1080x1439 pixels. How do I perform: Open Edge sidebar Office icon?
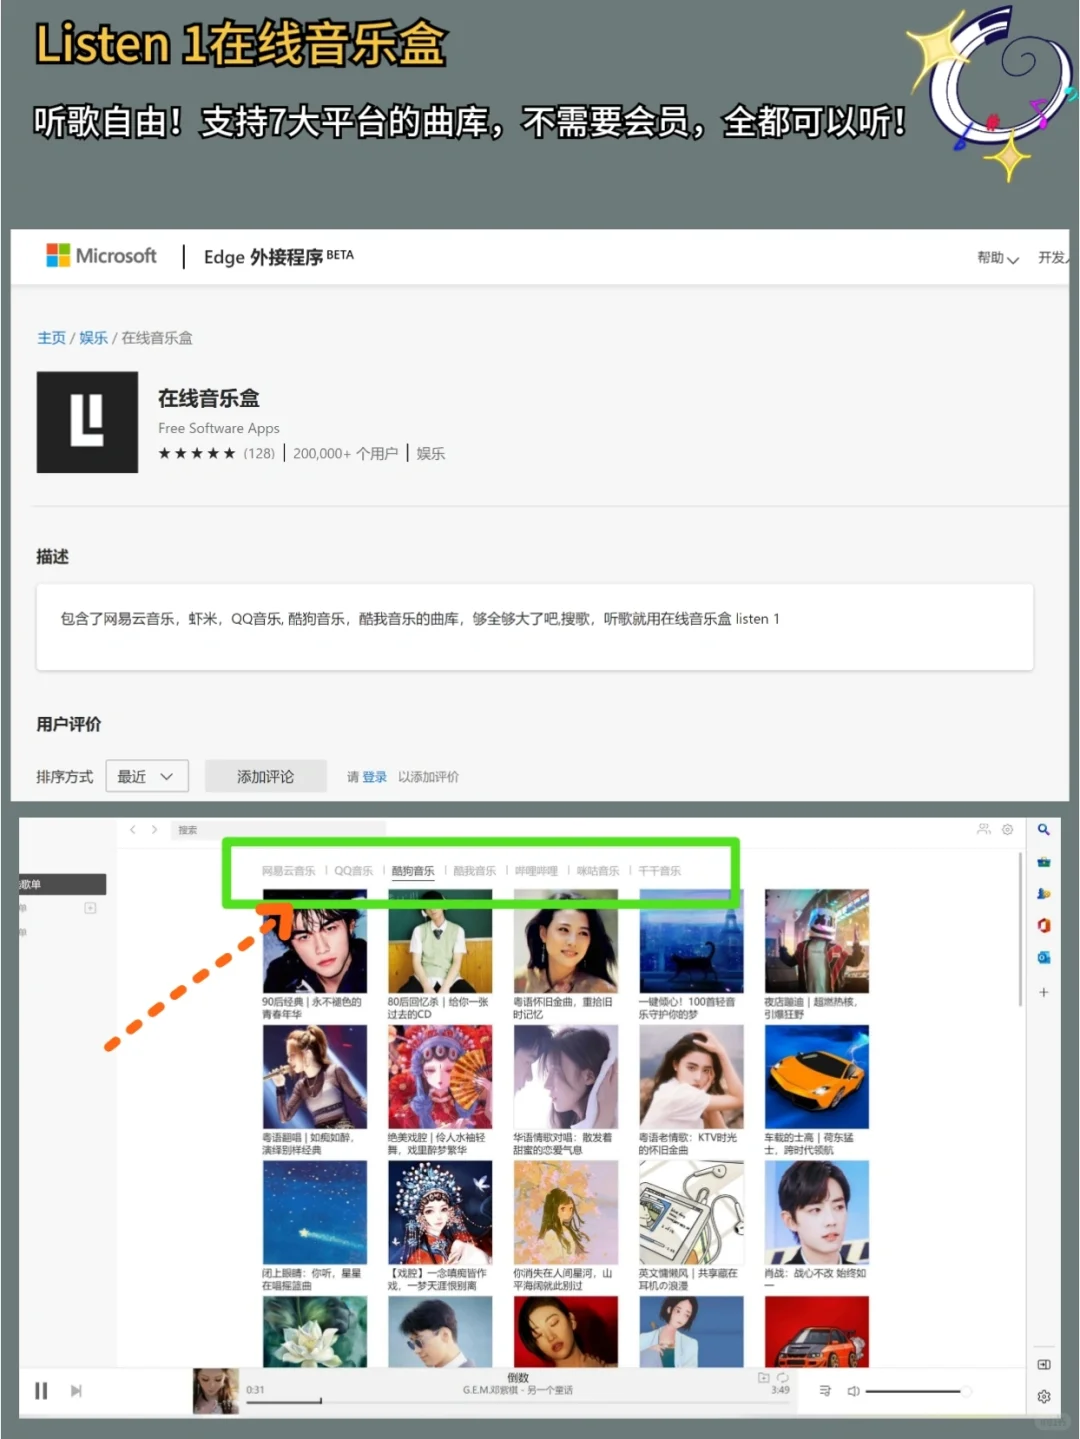(1043, 925)
